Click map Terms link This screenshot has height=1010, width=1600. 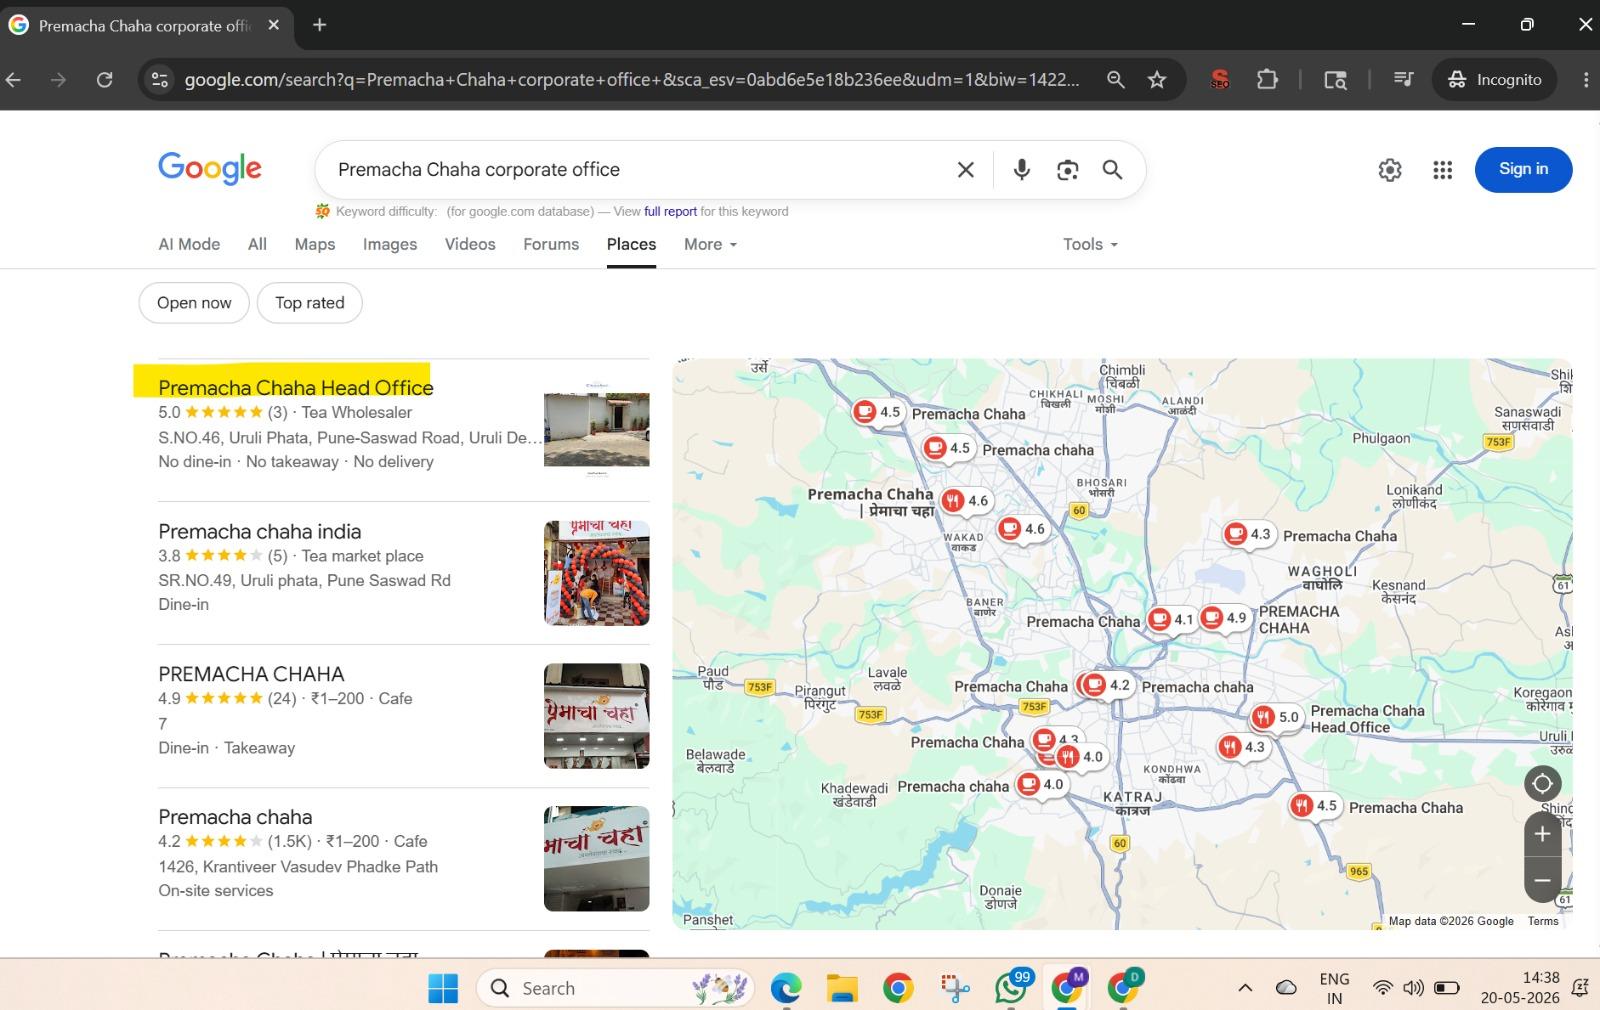coord(1543,921)
